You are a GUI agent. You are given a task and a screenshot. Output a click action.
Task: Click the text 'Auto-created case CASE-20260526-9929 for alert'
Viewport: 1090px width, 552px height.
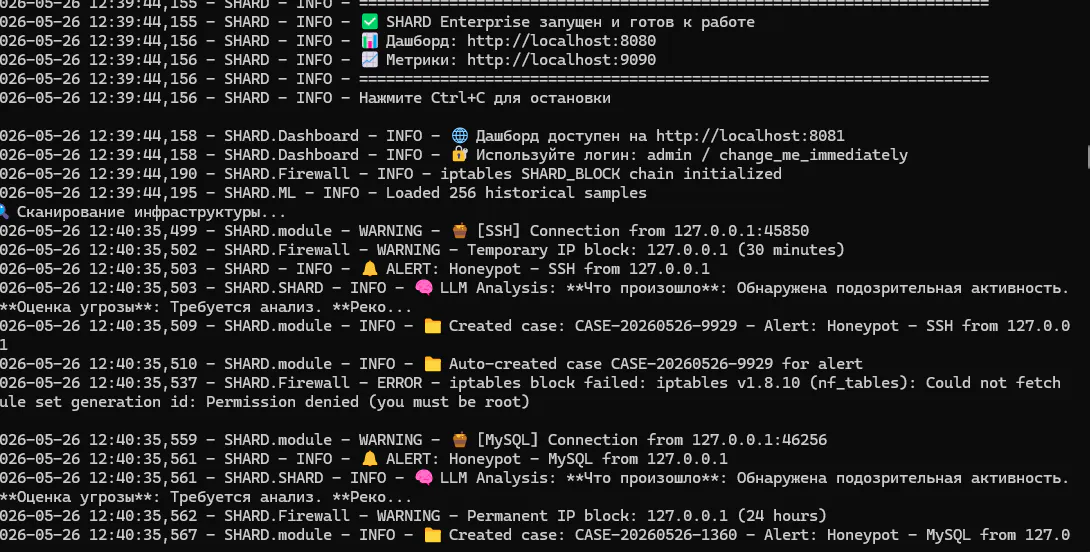[x=656, y=364]
